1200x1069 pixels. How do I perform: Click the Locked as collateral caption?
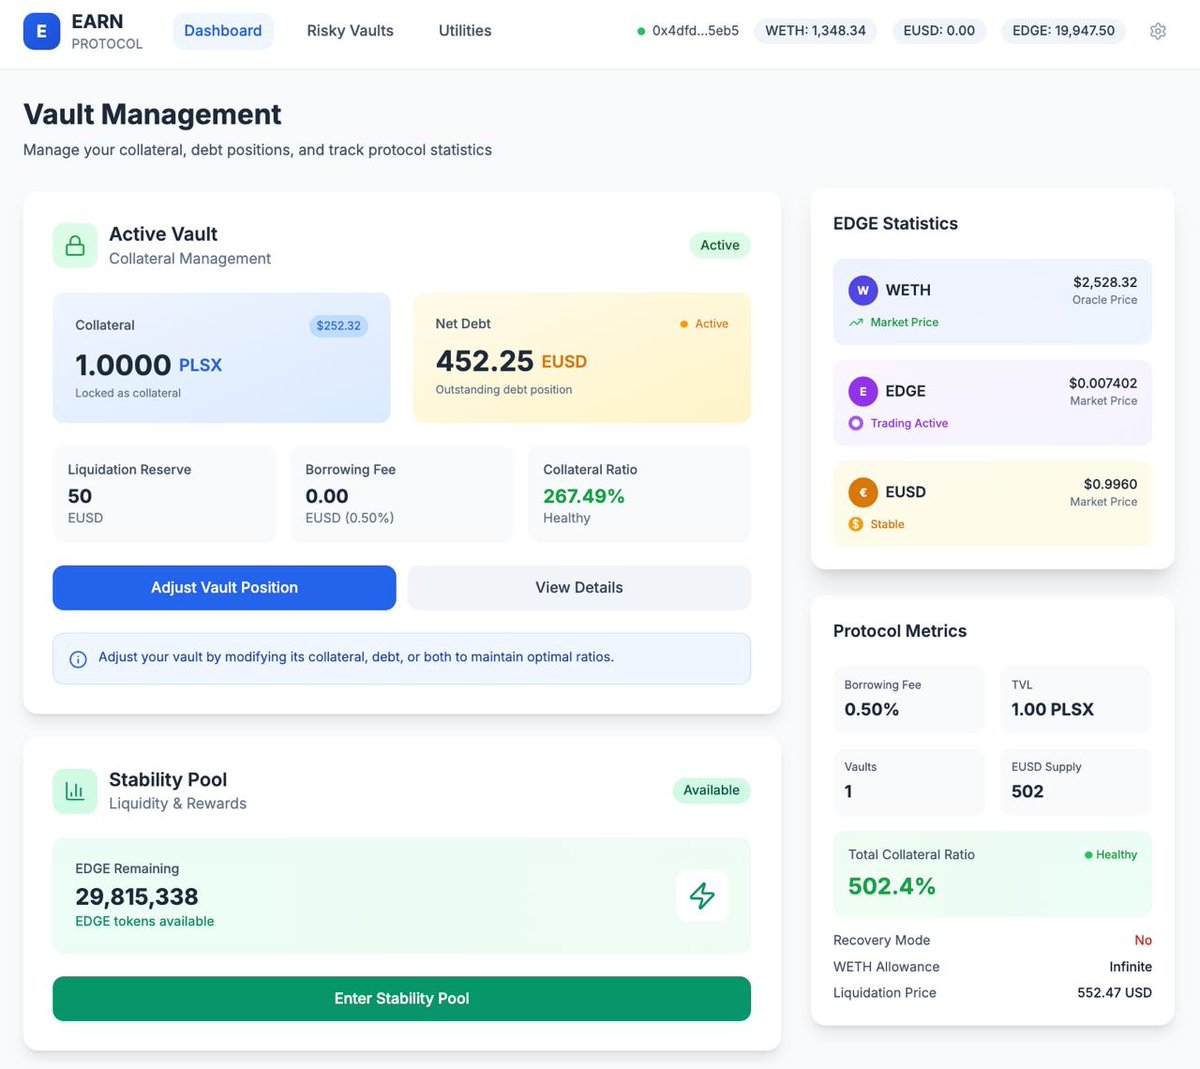(128, 393)
